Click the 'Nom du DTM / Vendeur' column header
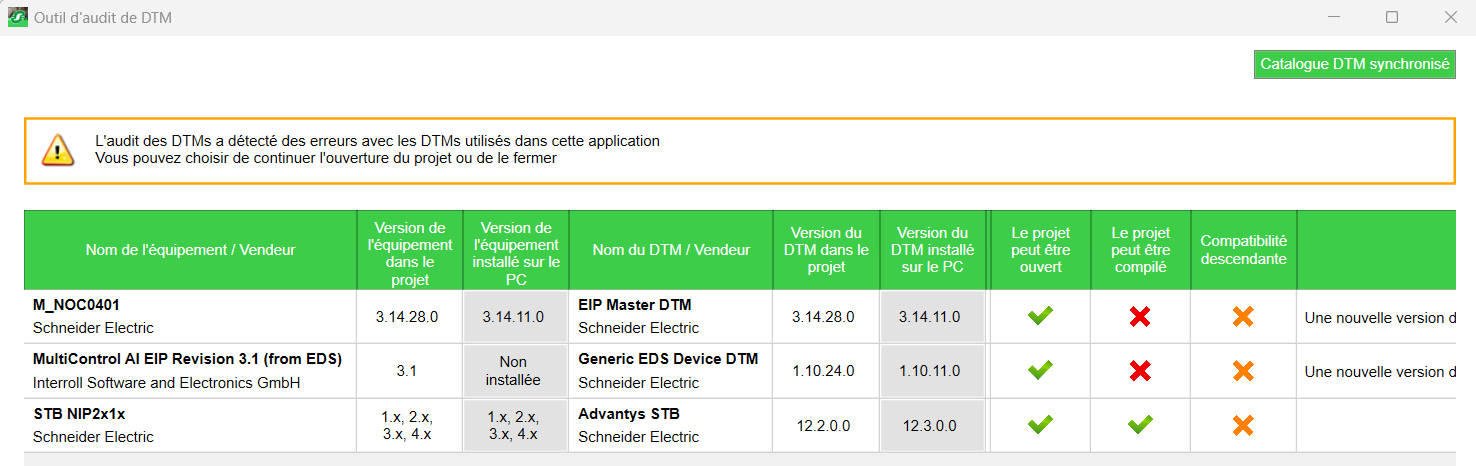The image size is (1476, 466). coord(670,250)
